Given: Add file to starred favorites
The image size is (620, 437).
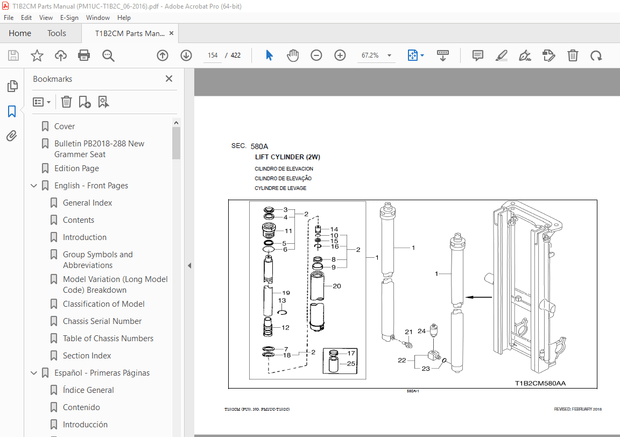Looking at the screenshot, I should [x=37, y=55].
